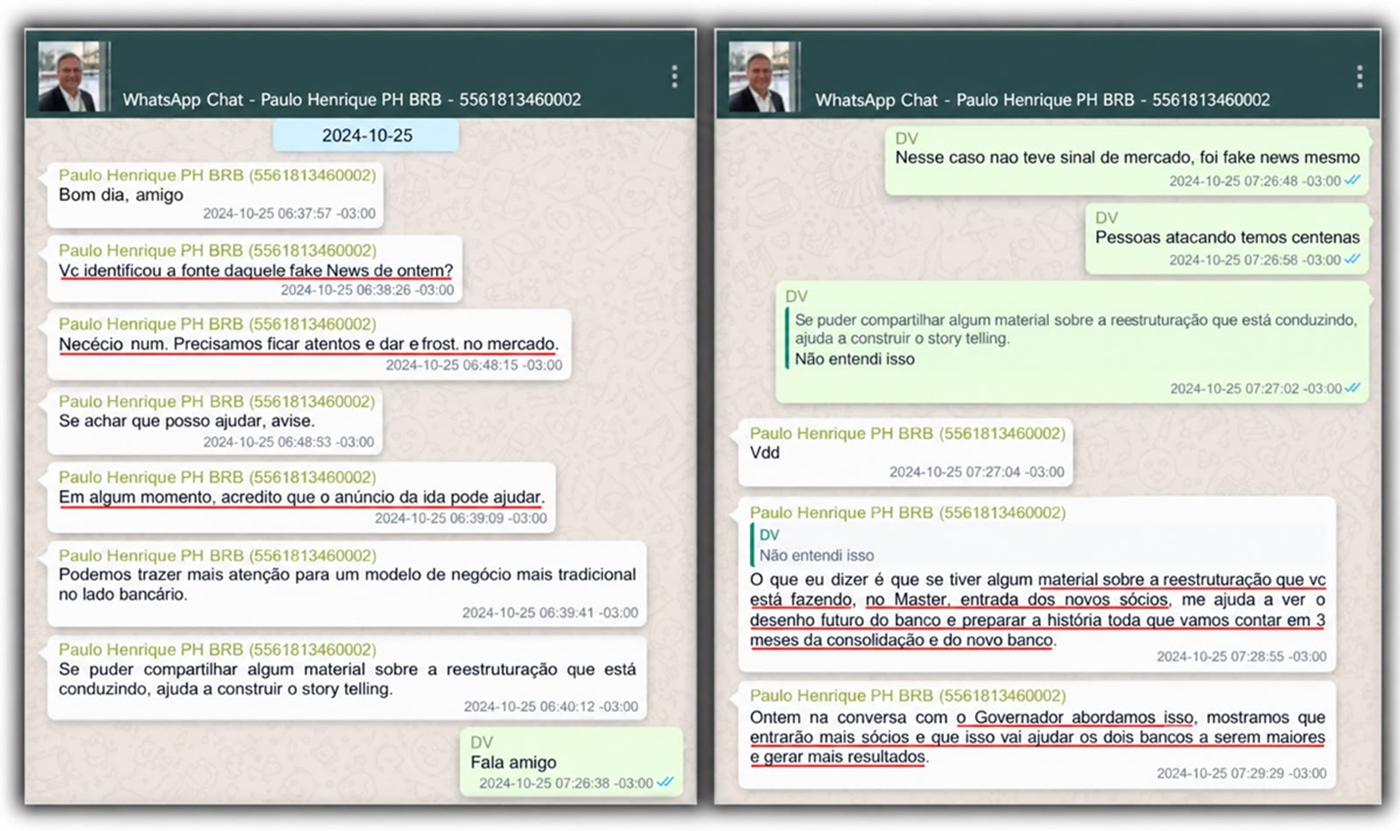Select 'Se achar que posso ajudar, avise' message
1400x831 pixels.
pos(215,421)
